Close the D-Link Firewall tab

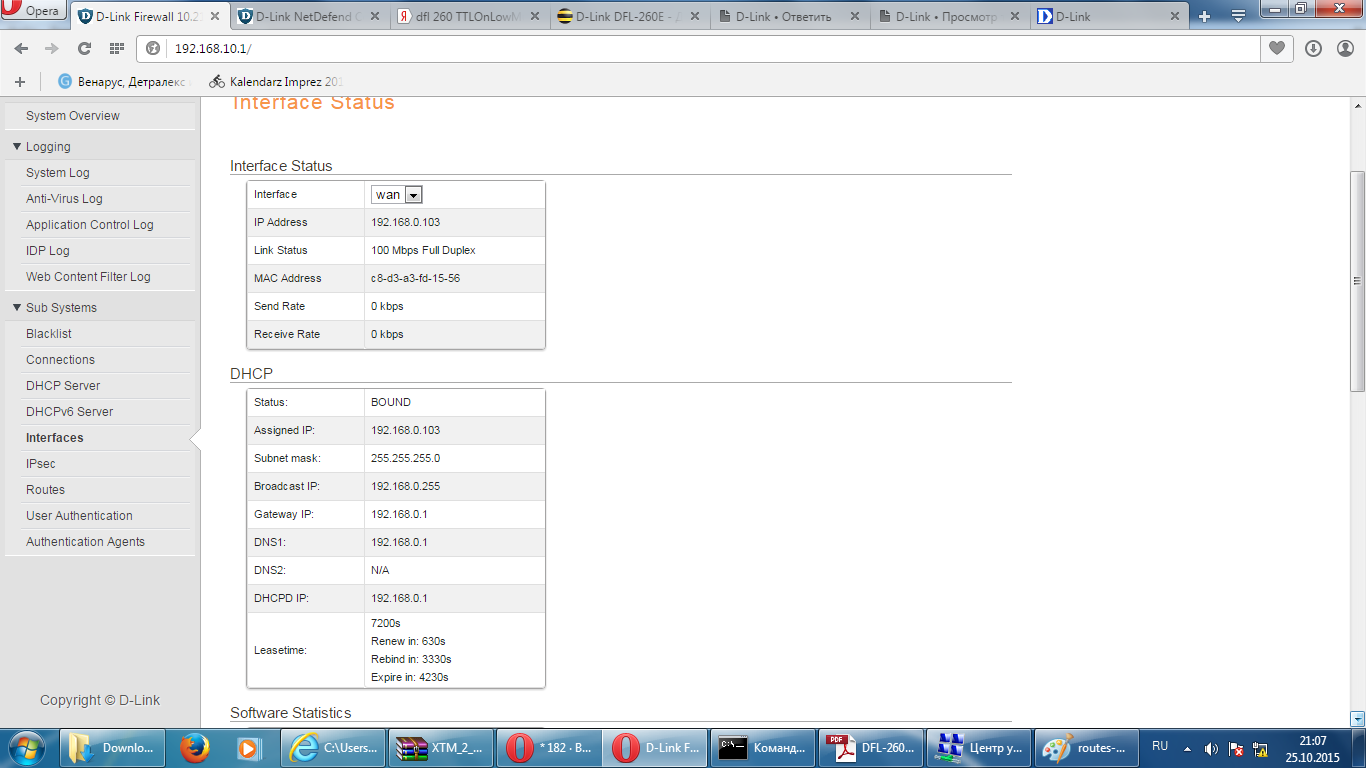[215, 17]
